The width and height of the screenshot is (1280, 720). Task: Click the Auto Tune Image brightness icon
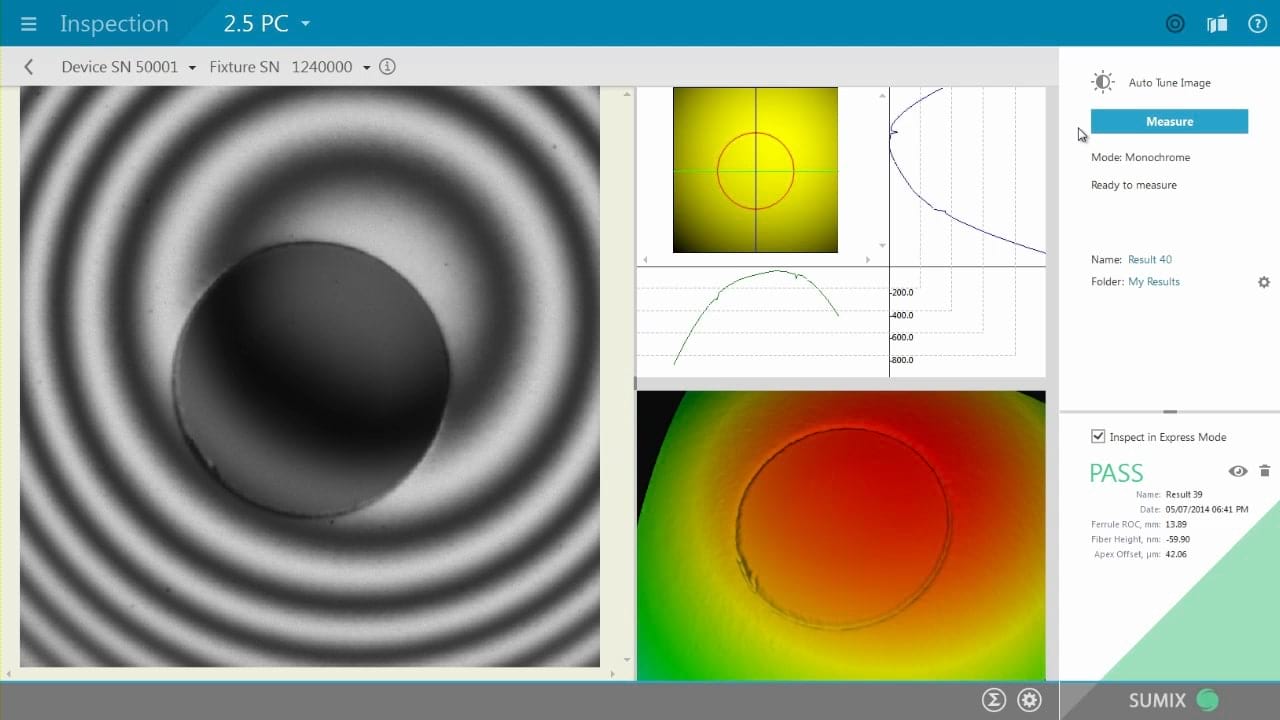coord(1102,82)
